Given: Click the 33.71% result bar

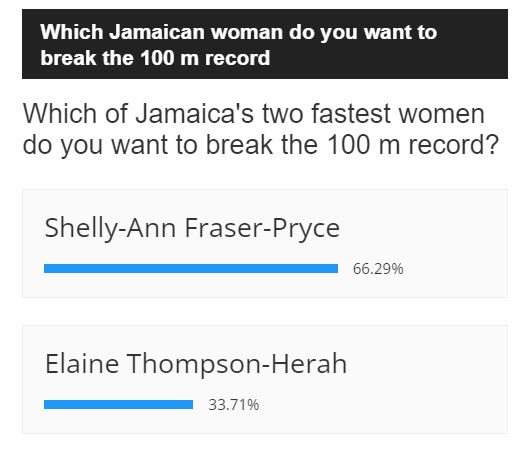Looking at the screenshot, I should click(118, 404).
